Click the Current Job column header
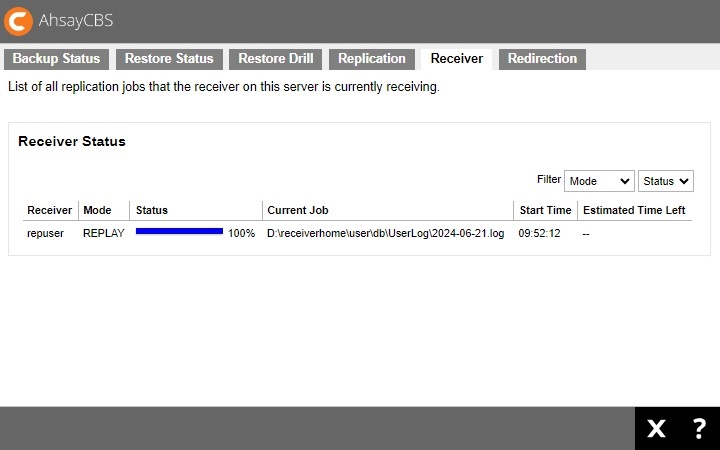720x450 pixels. [297, 210]
